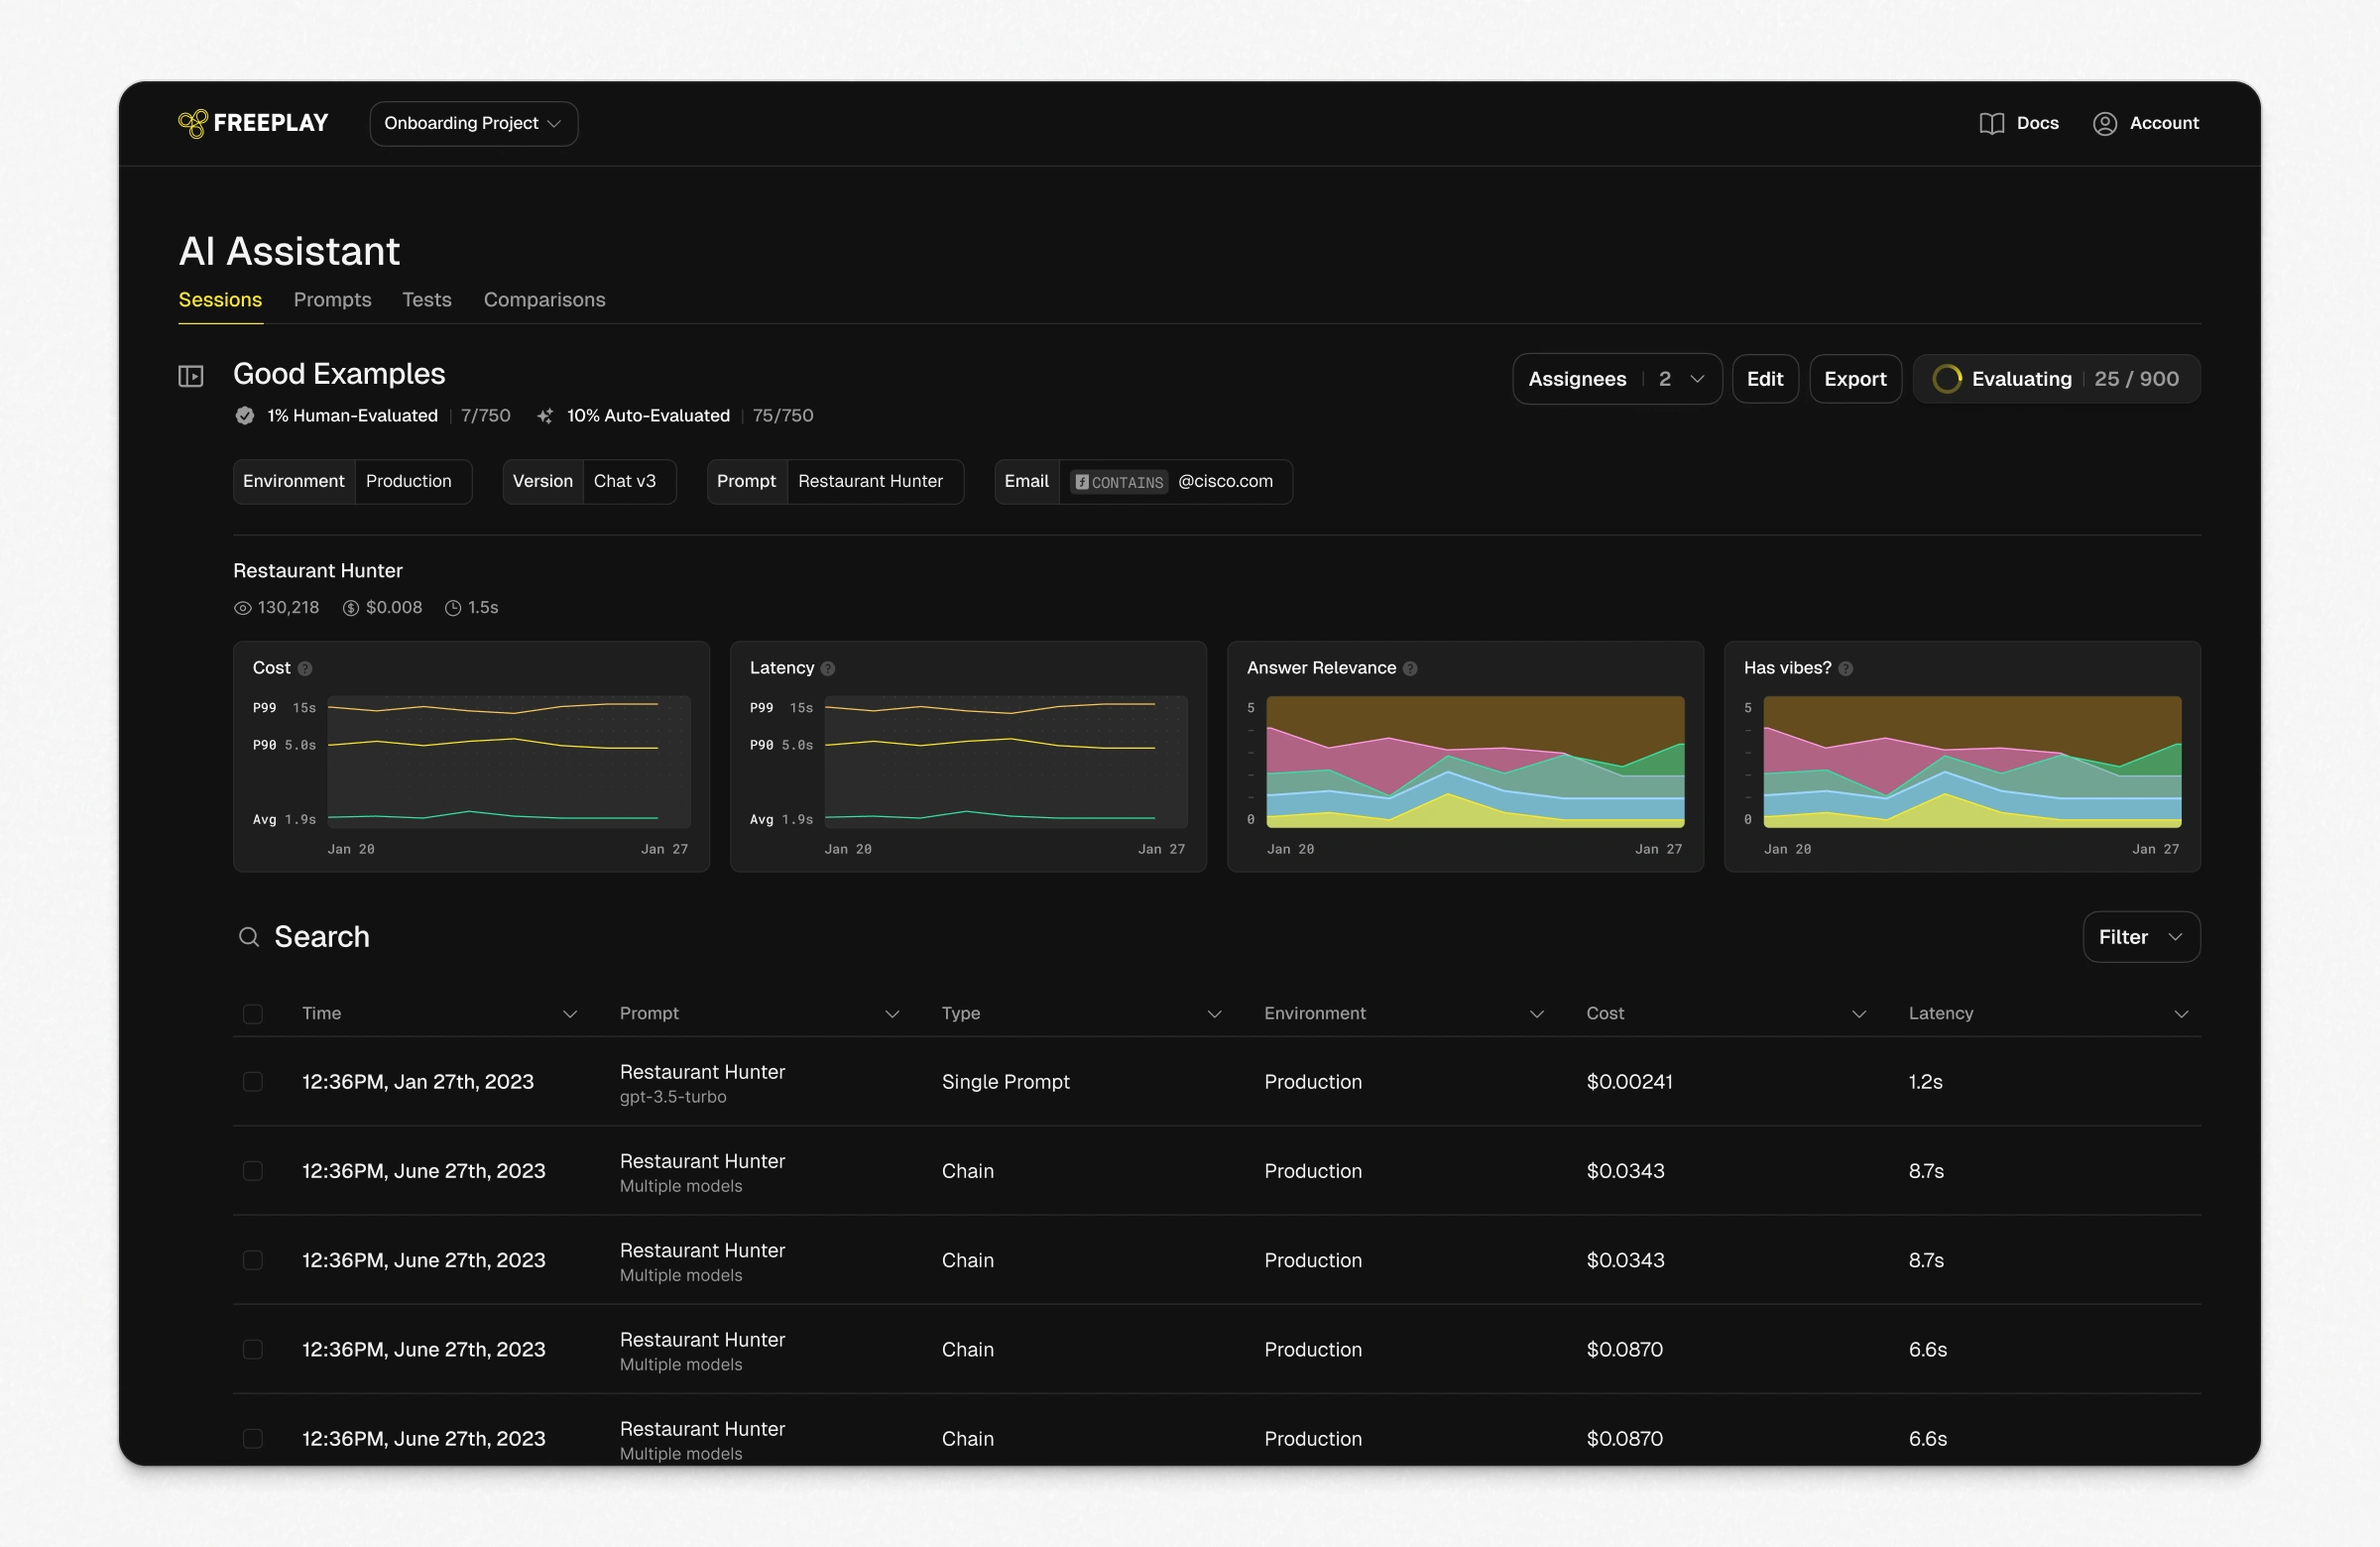The width and height of the screenshot is (2380, 1547).
Task: Check the first $0.0343 Chain row checkbox
Action: click(x=253, y=1171)
